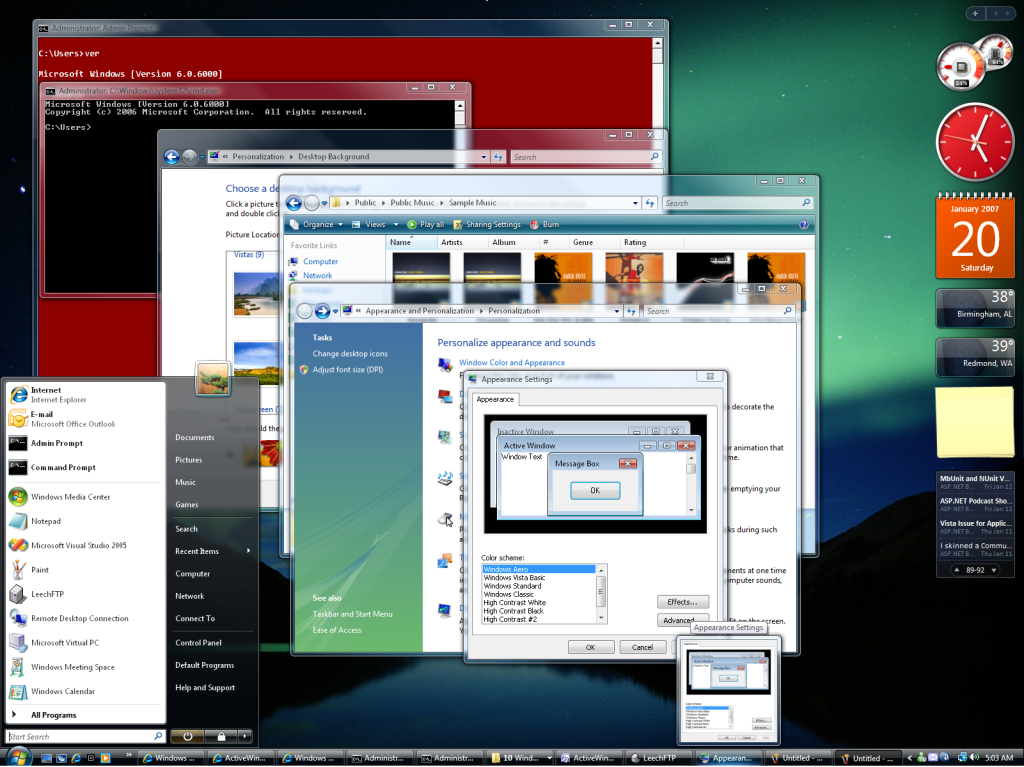Viewport: 1024px width, 767px height.
Task: Select Windows Classic color scheme
Action: (x=509, y=595)
